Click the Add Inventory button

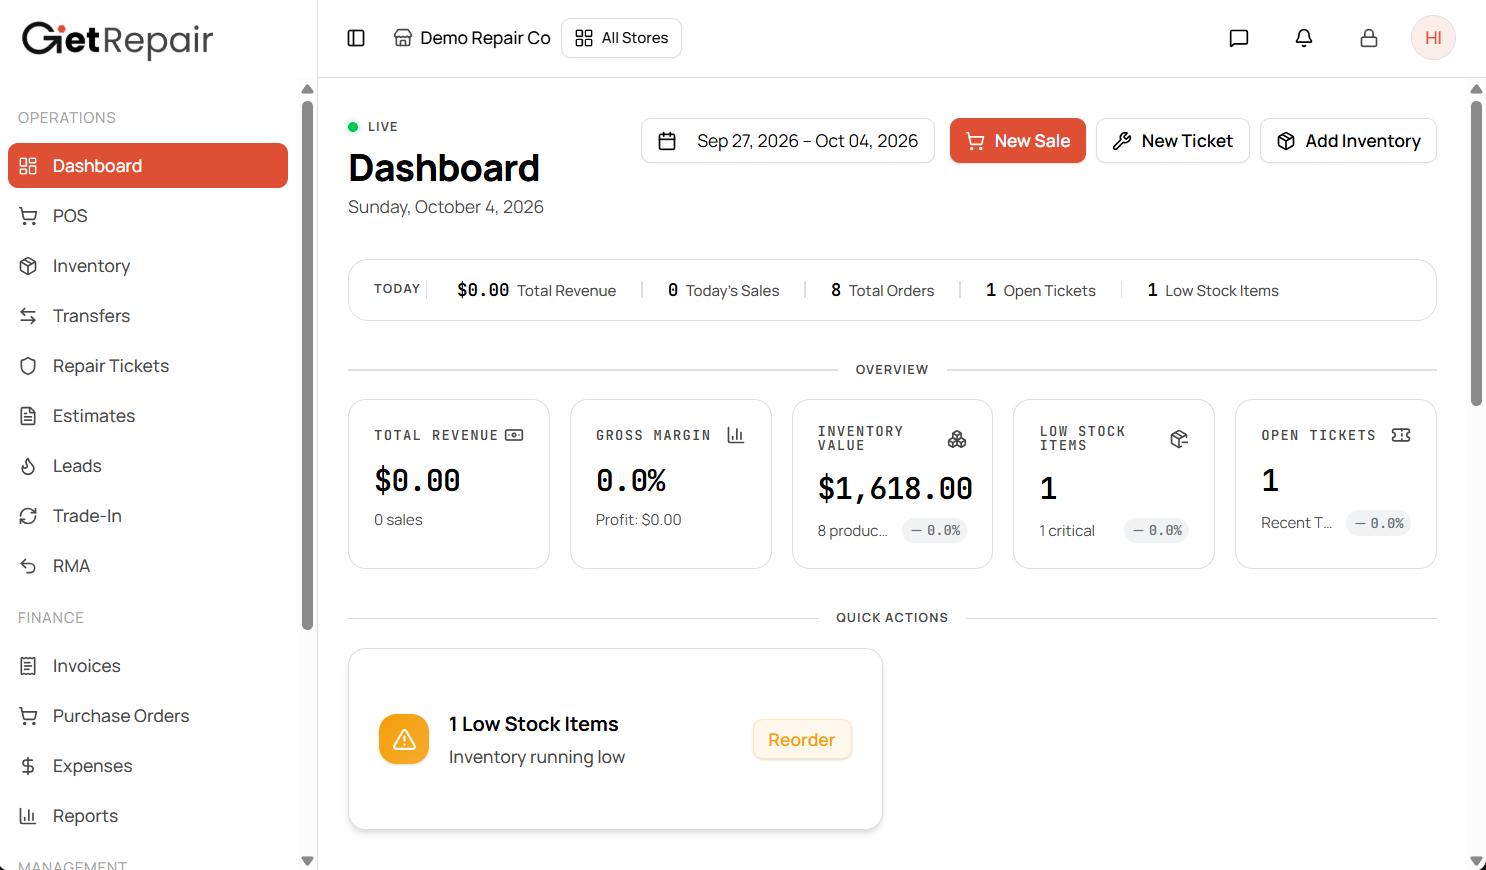point(1348,141)
